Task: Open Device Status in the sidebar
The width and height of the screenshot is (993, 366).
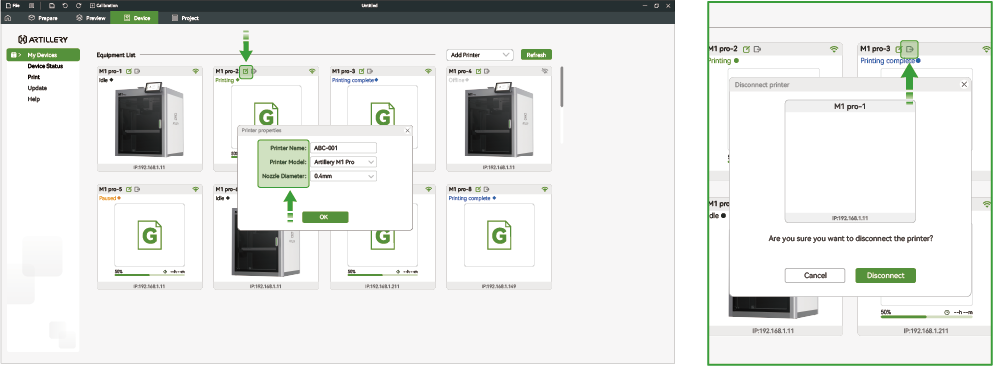Action: click(x=45, y=66)
